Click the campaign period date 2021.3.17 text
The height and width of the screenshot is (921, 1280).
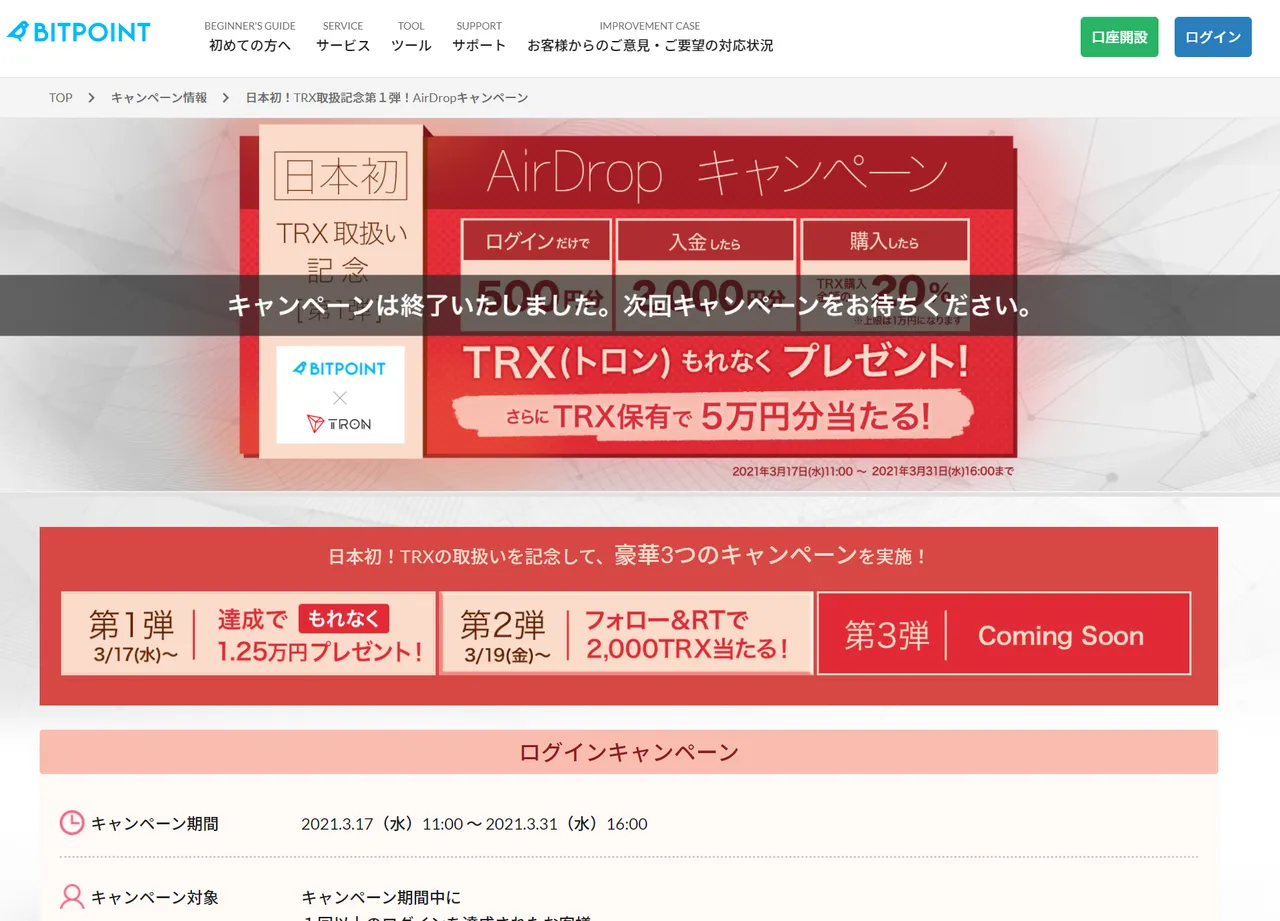click(474, 824)
